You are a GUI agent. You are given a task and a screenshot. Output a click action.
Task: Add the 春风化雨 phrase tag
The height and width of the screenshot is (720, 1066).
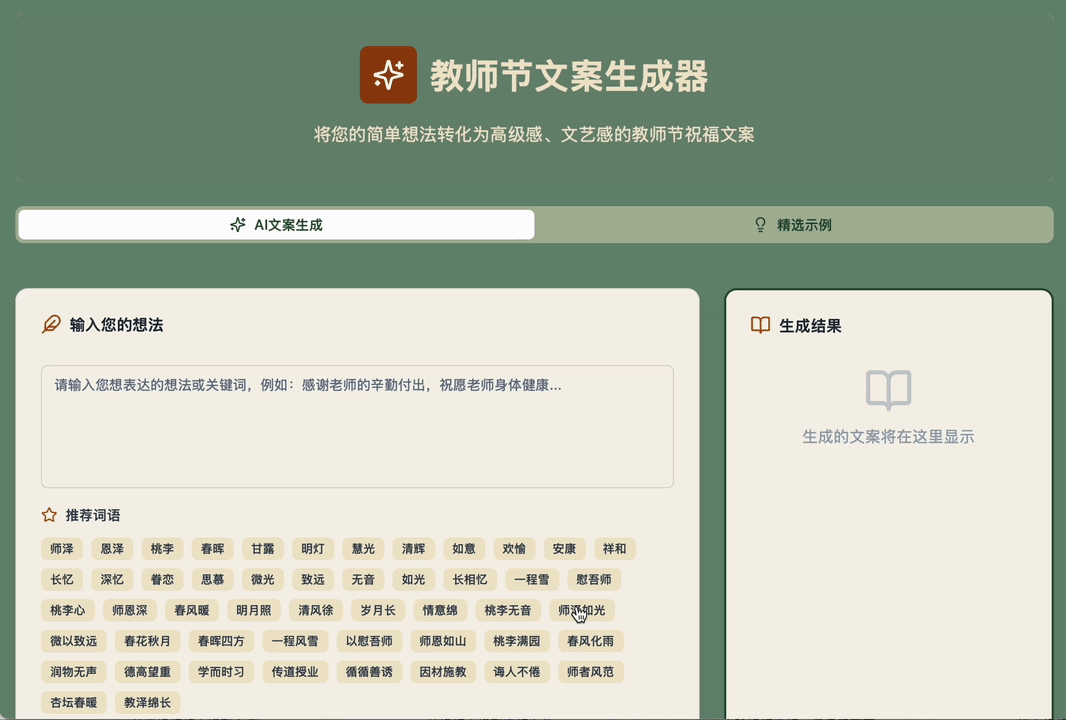coord(590,641)
